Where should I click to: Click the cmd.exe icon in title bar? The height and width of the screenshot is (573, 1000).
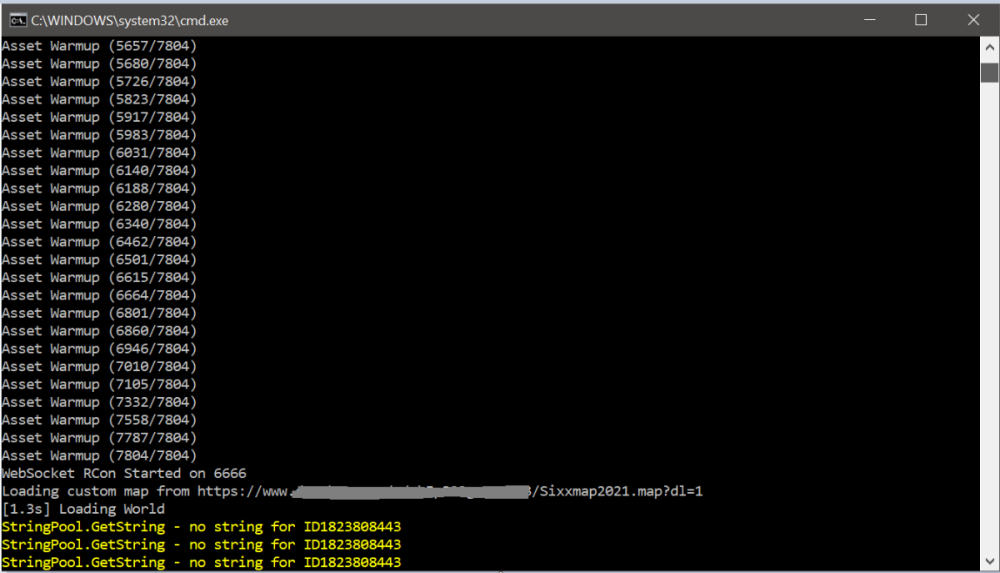click(x=16, y=19)
